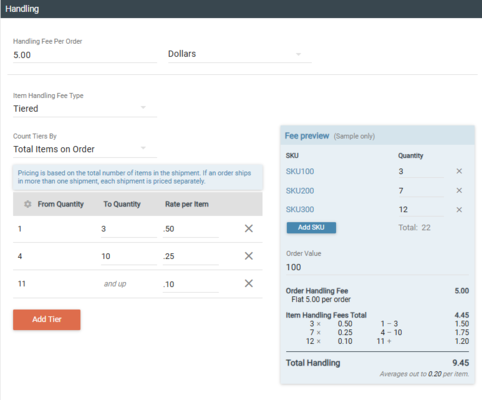Edit the SKU200 quantity field
This screenshot has width=482, height=400.
(x=421, y=191)
